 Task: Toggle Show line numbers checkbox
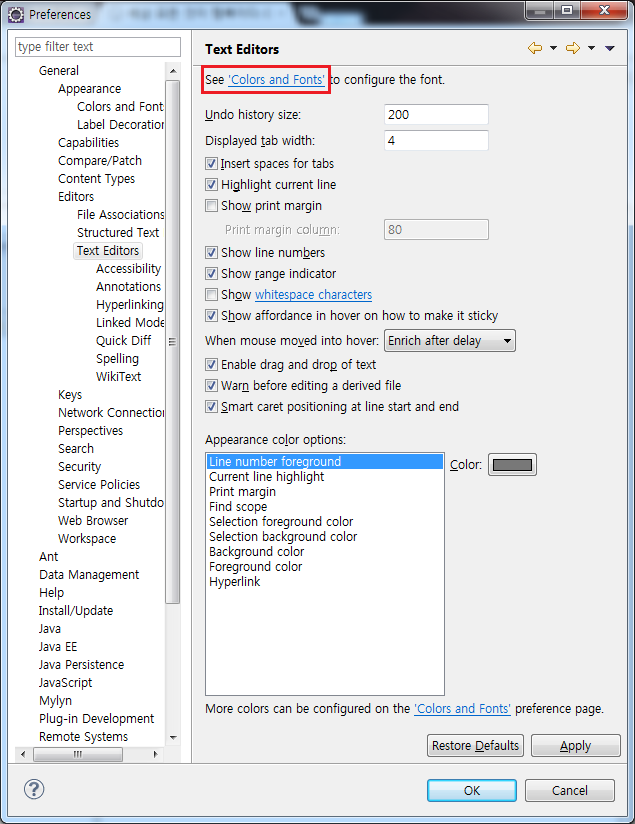(x=211, y=253)
